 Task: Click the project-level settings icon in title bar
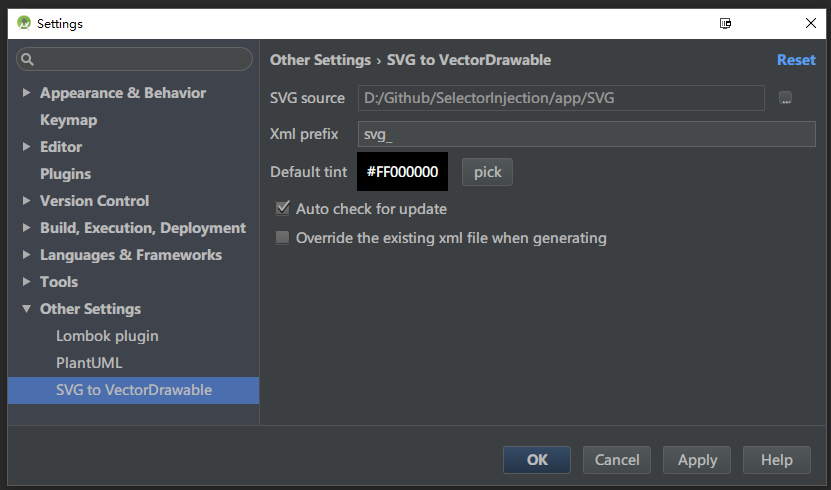(x=725, y=23)
